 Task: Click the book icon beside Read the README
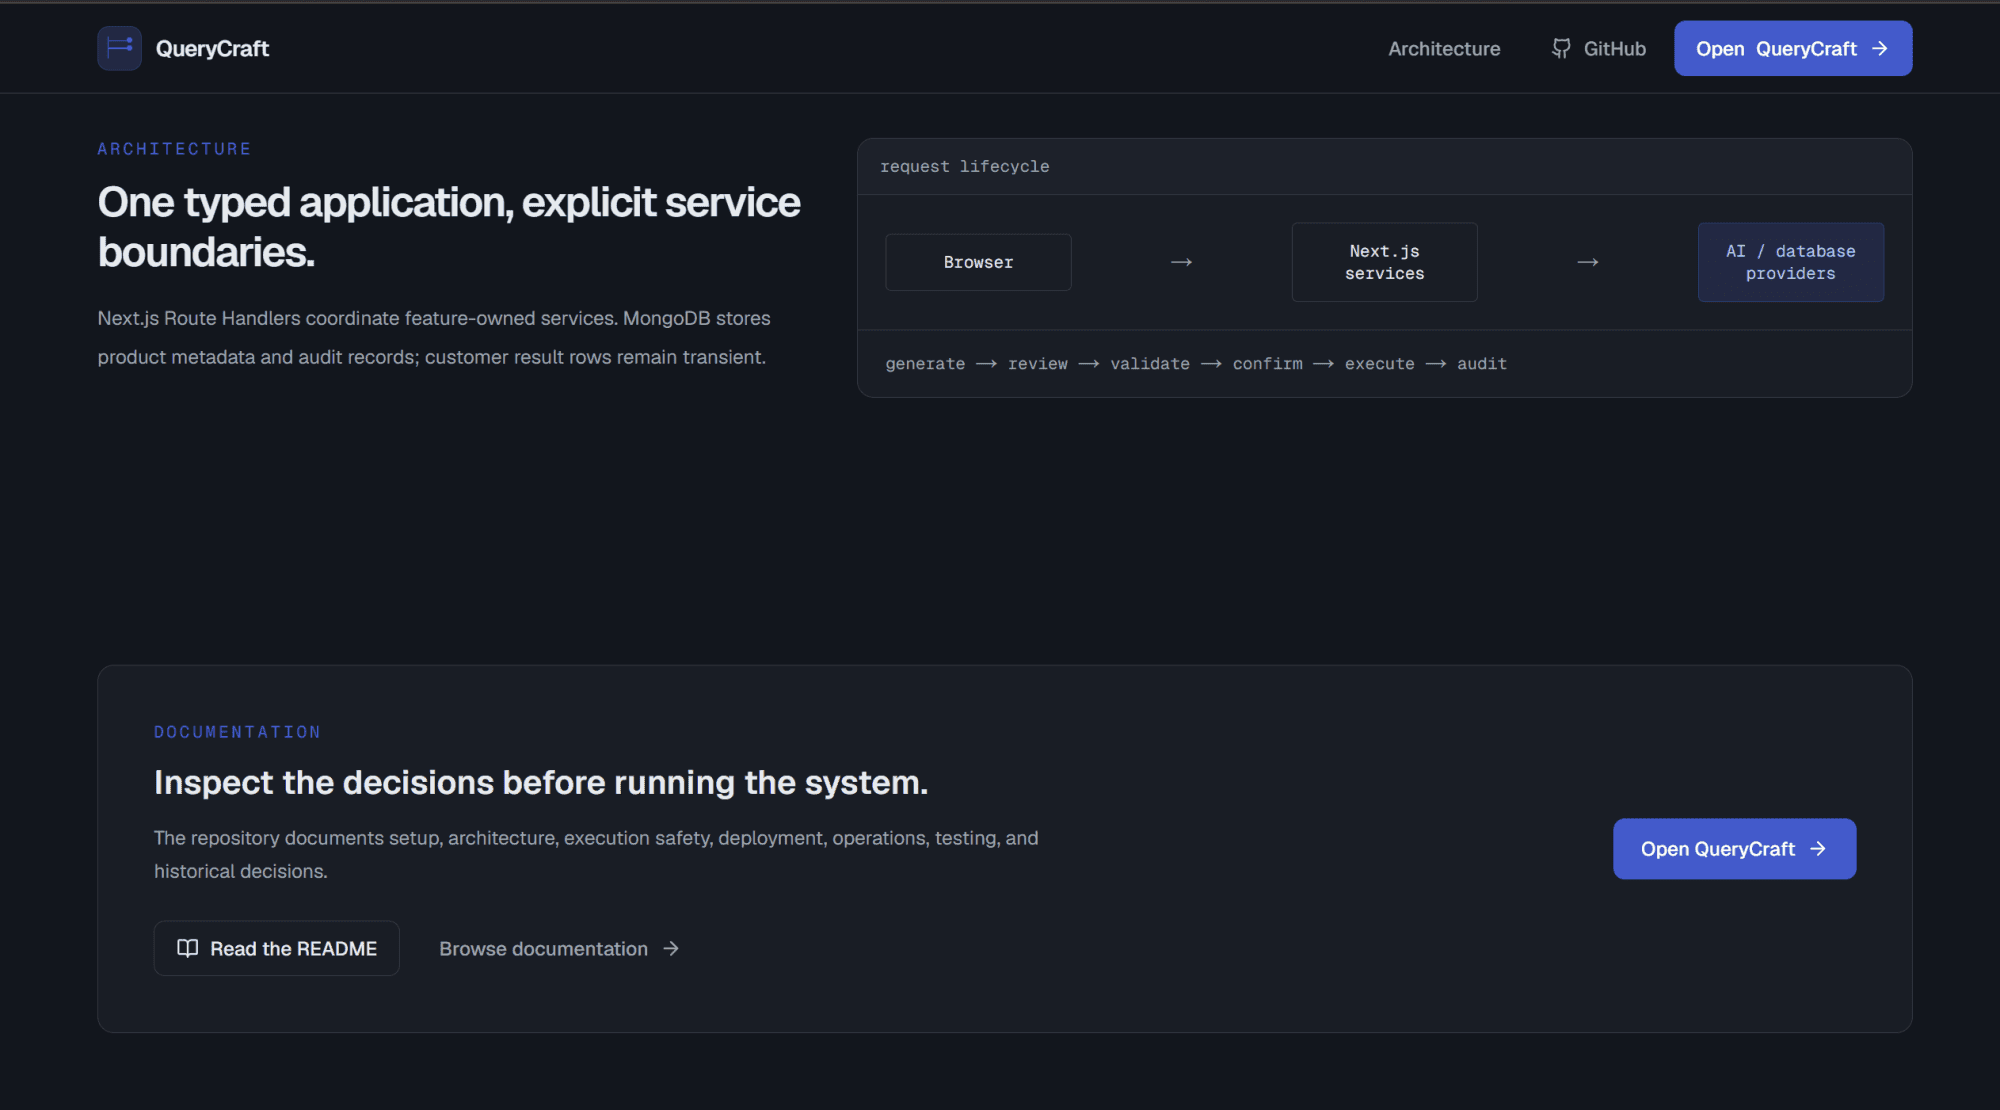pyautogui.click(x=187, y=948)
